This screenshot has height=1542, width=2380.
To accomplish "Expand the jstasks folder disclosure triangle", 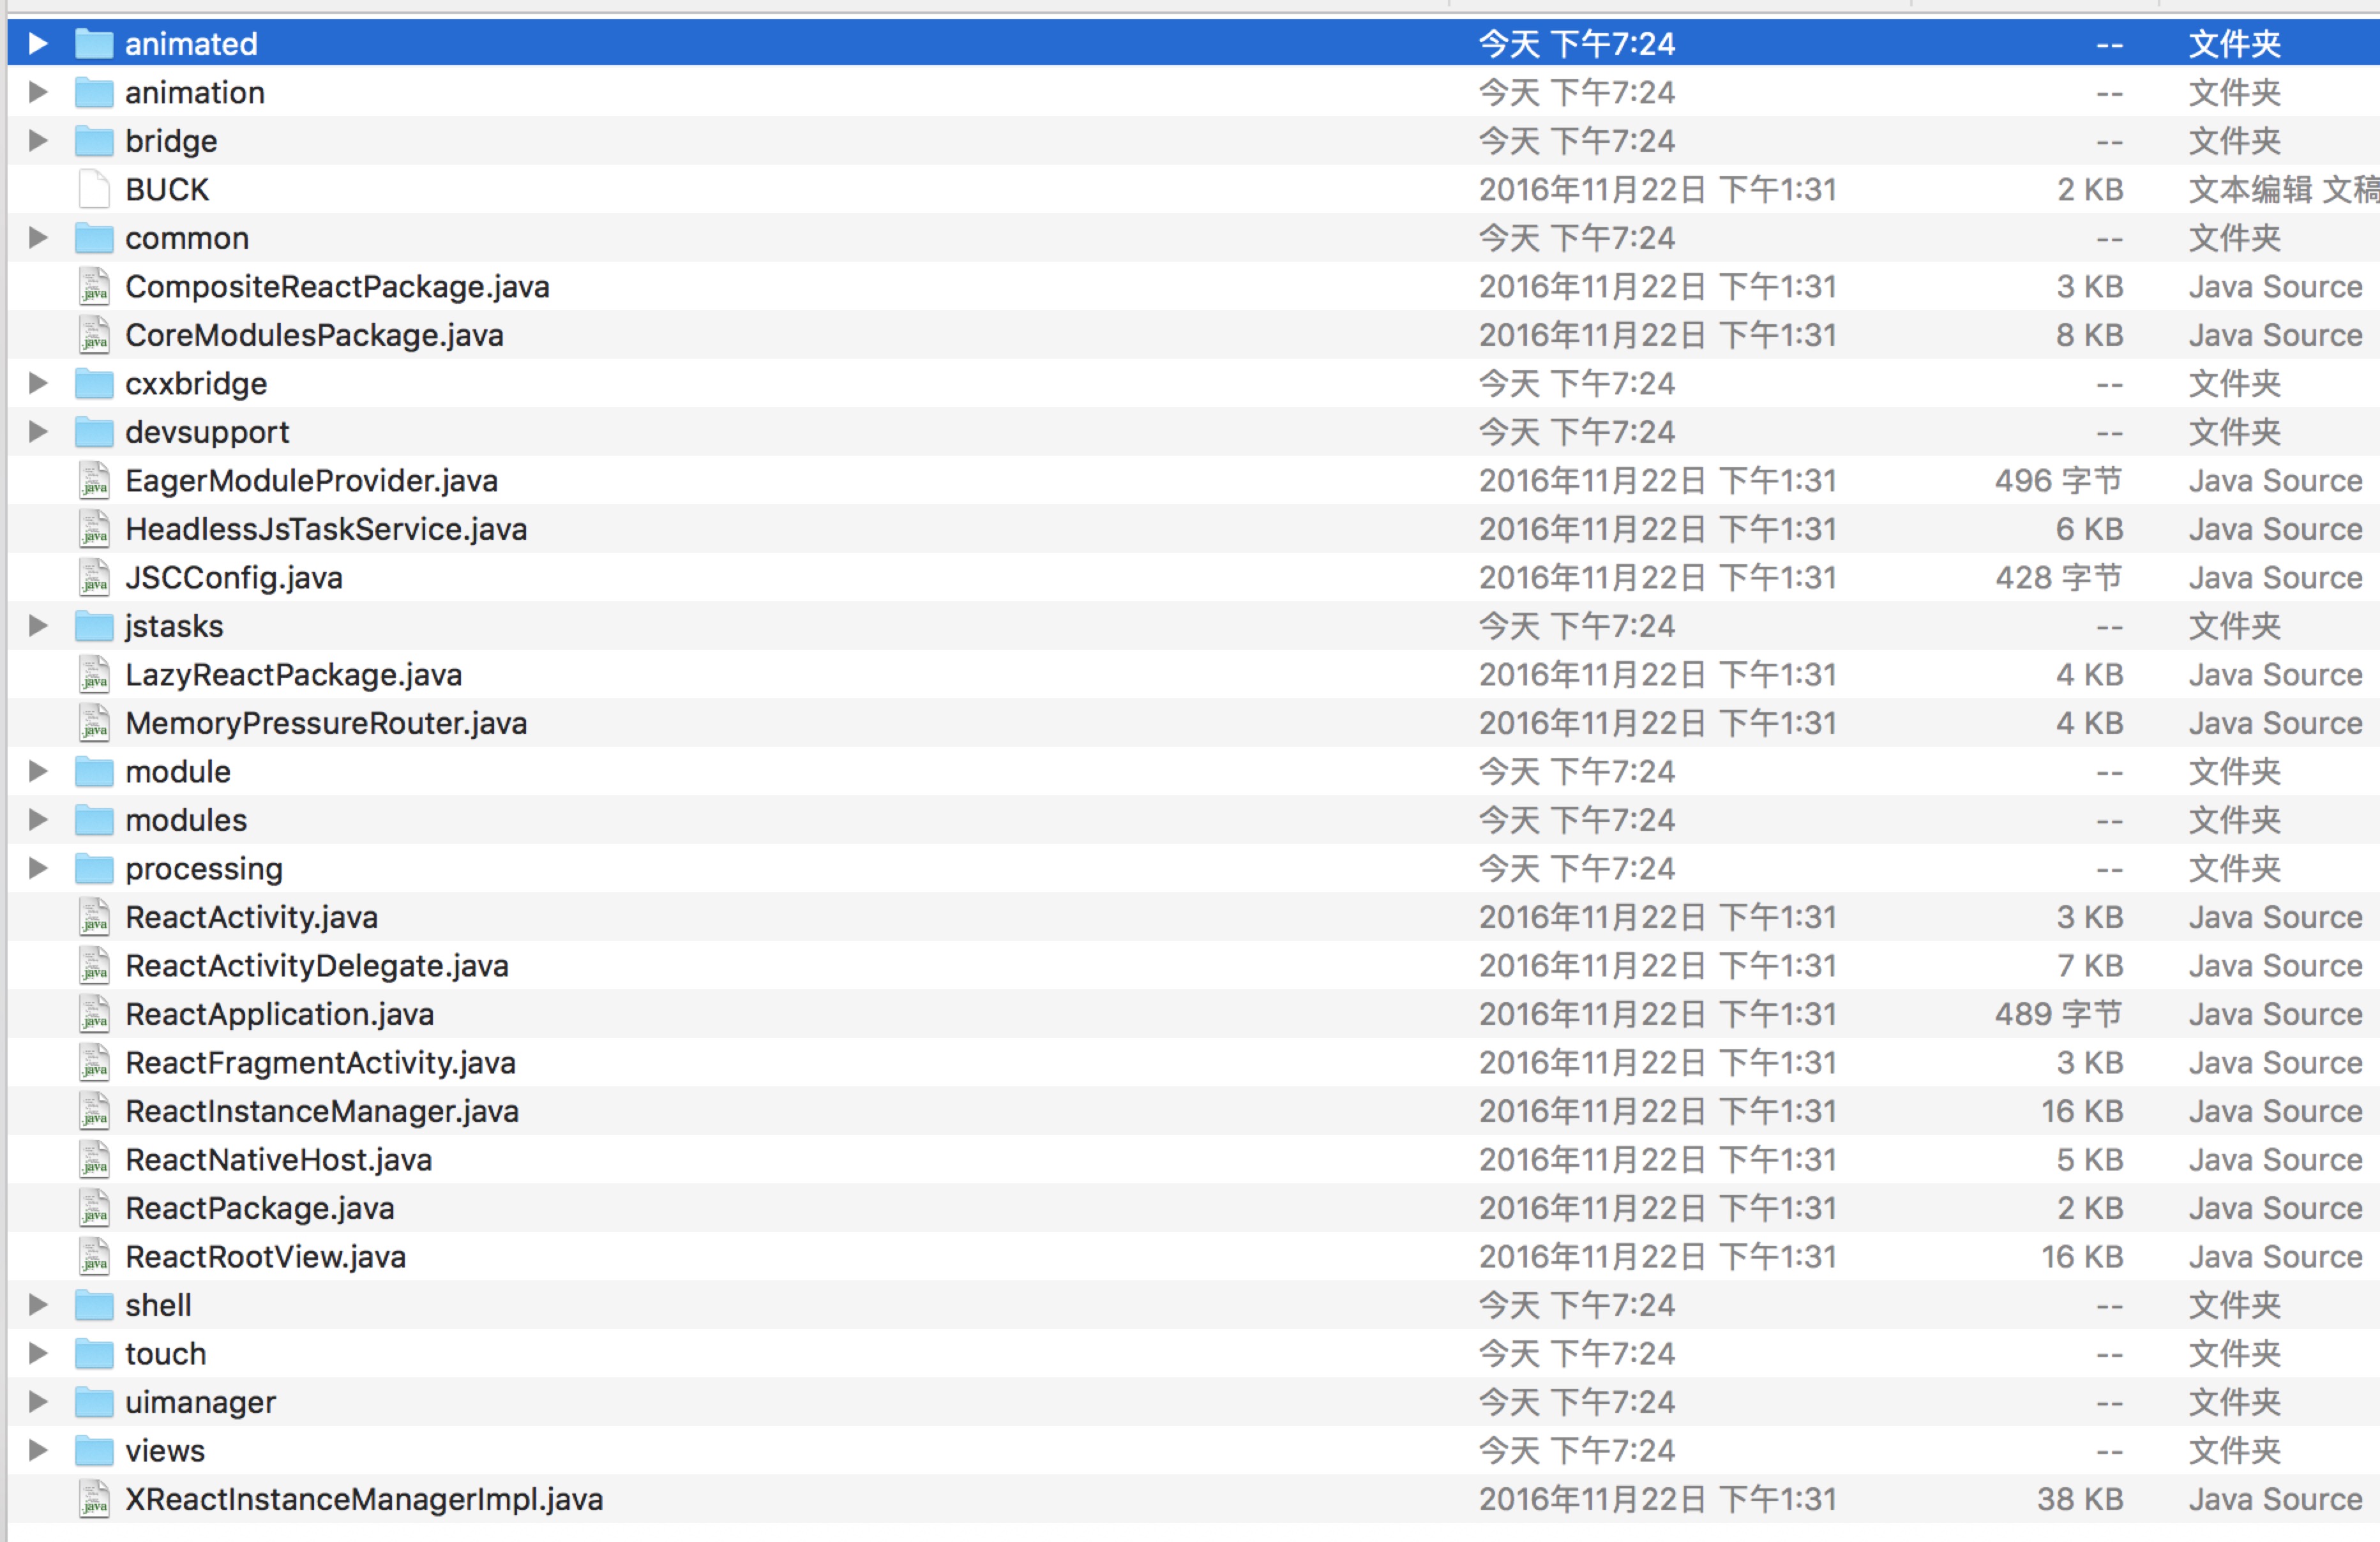I will (38, 625).
